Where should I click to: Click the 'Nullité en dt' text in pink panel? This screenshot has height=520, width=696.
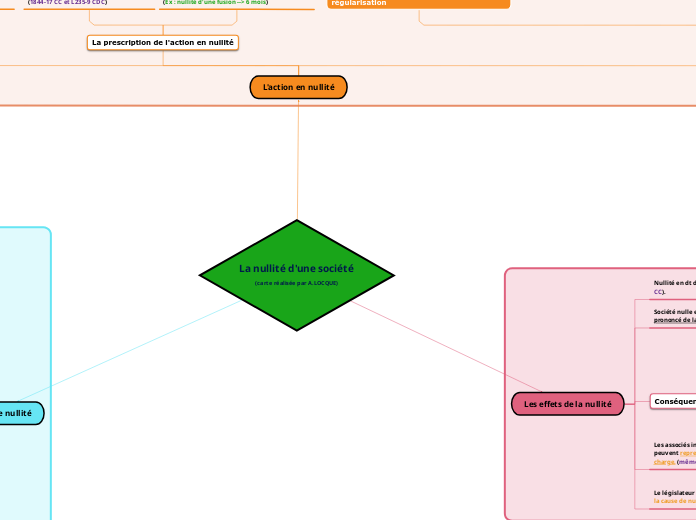pos(674,287)
